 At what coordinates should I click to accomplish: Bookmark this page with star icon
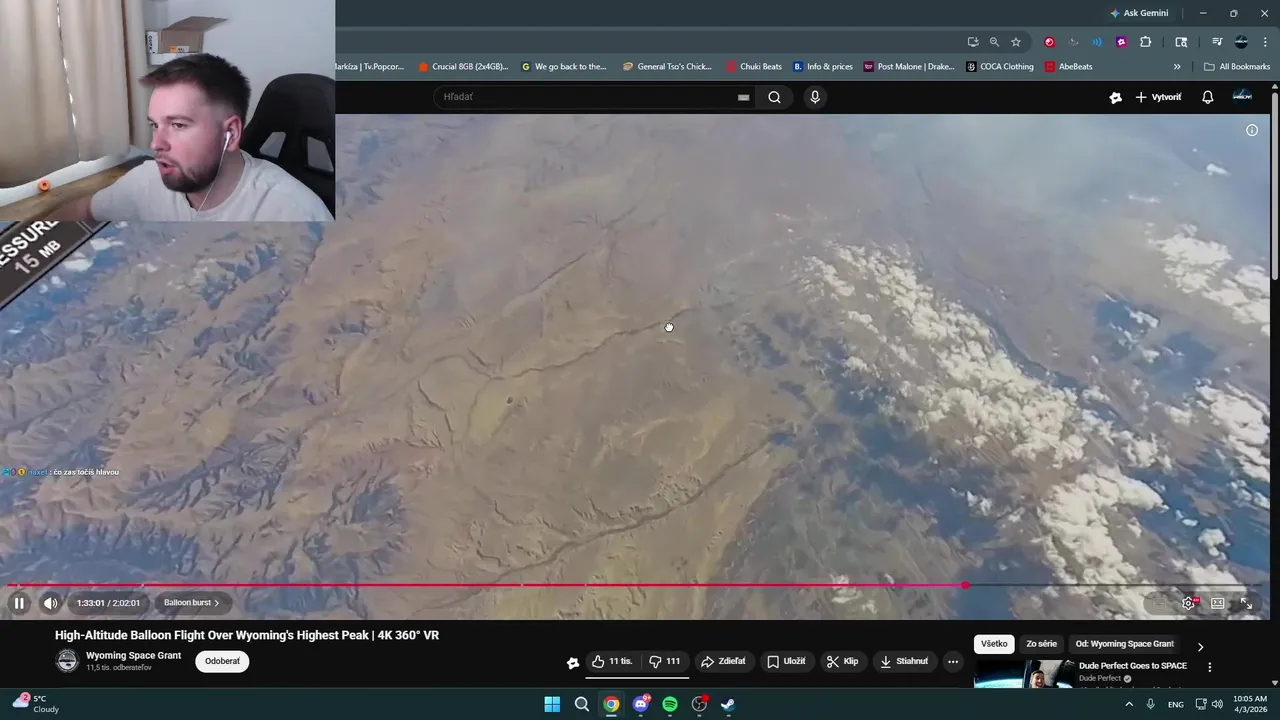pyautogui.click(x=1016, y=42)
